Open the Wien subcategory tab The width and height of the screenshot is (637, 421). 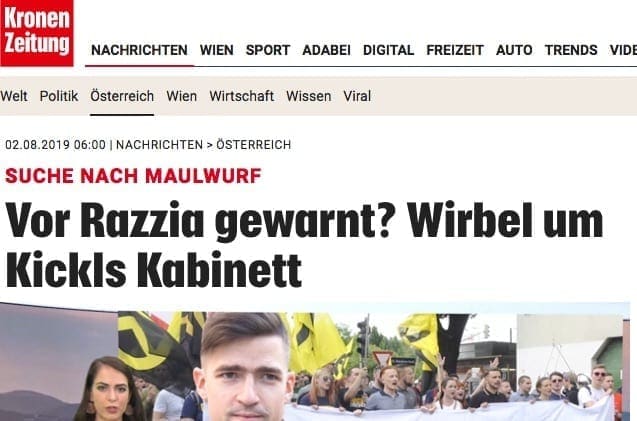[182, 96]
